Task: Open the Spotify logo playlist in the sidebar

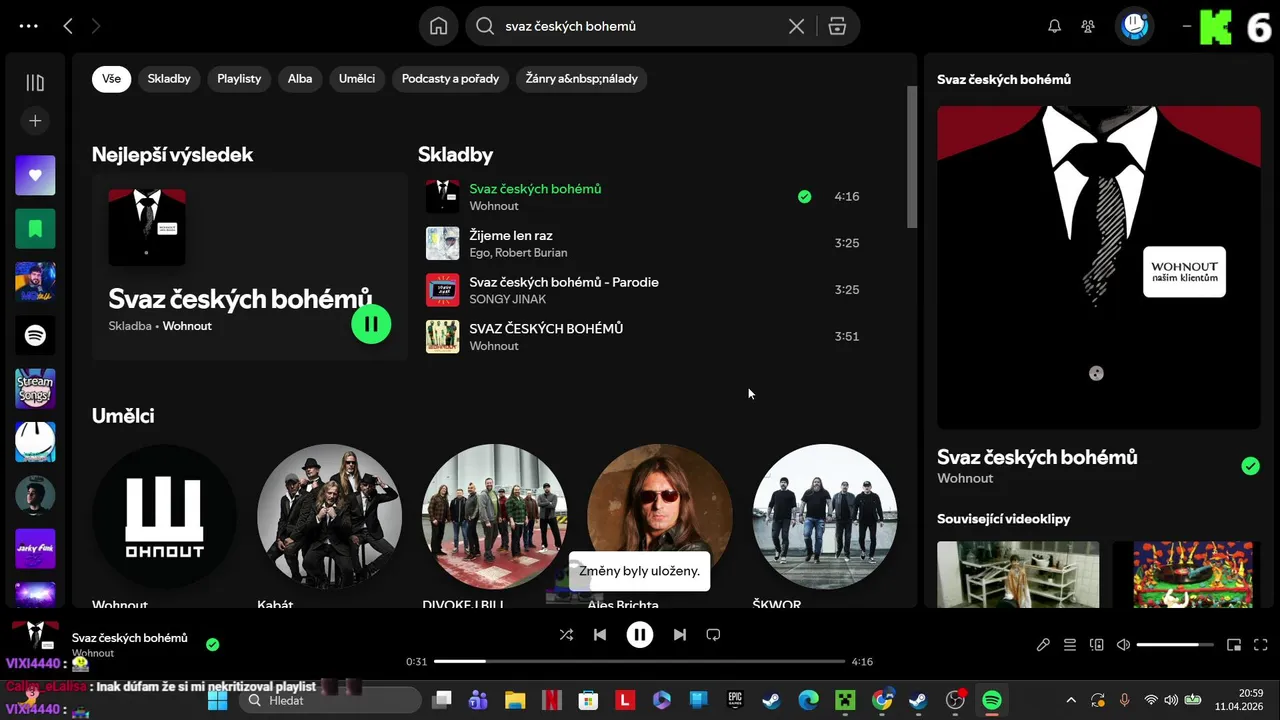Action: click(x=35, y=335)
